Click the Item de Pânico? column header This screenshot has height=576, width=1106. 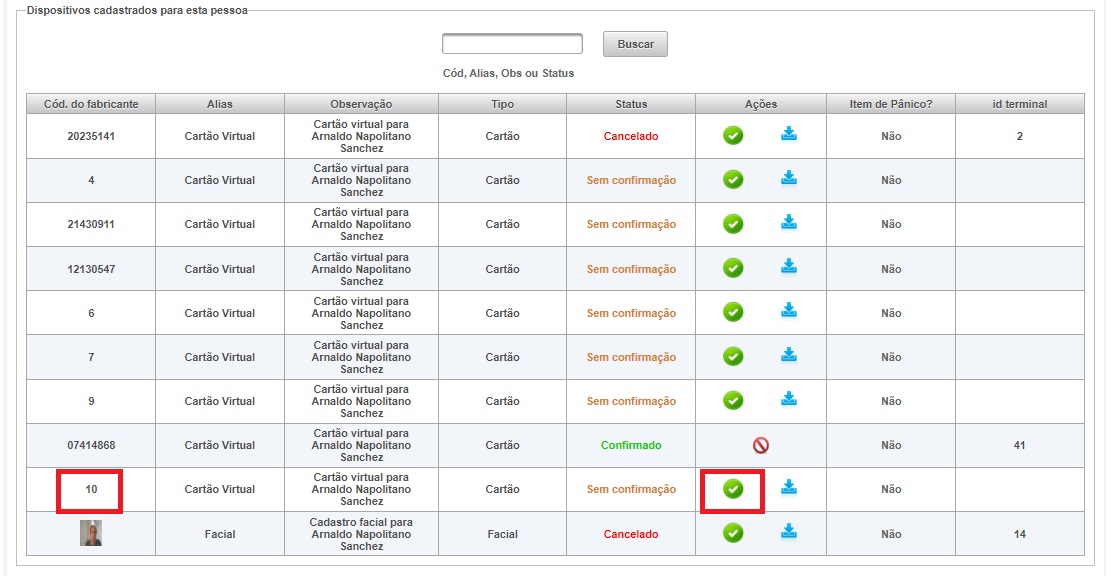891,104
